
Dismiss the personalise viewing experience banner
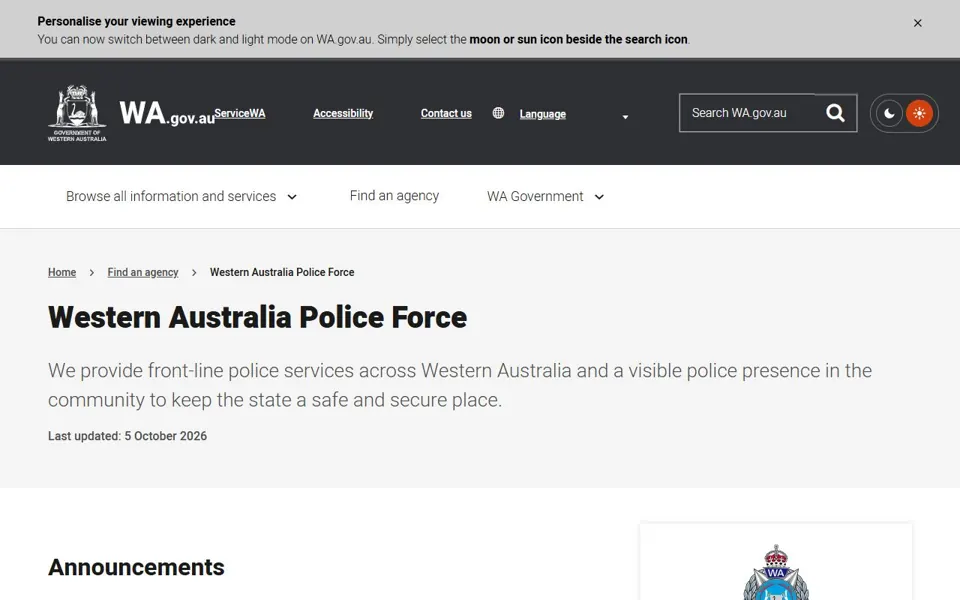pyautogui.click(x=917, y=23)
